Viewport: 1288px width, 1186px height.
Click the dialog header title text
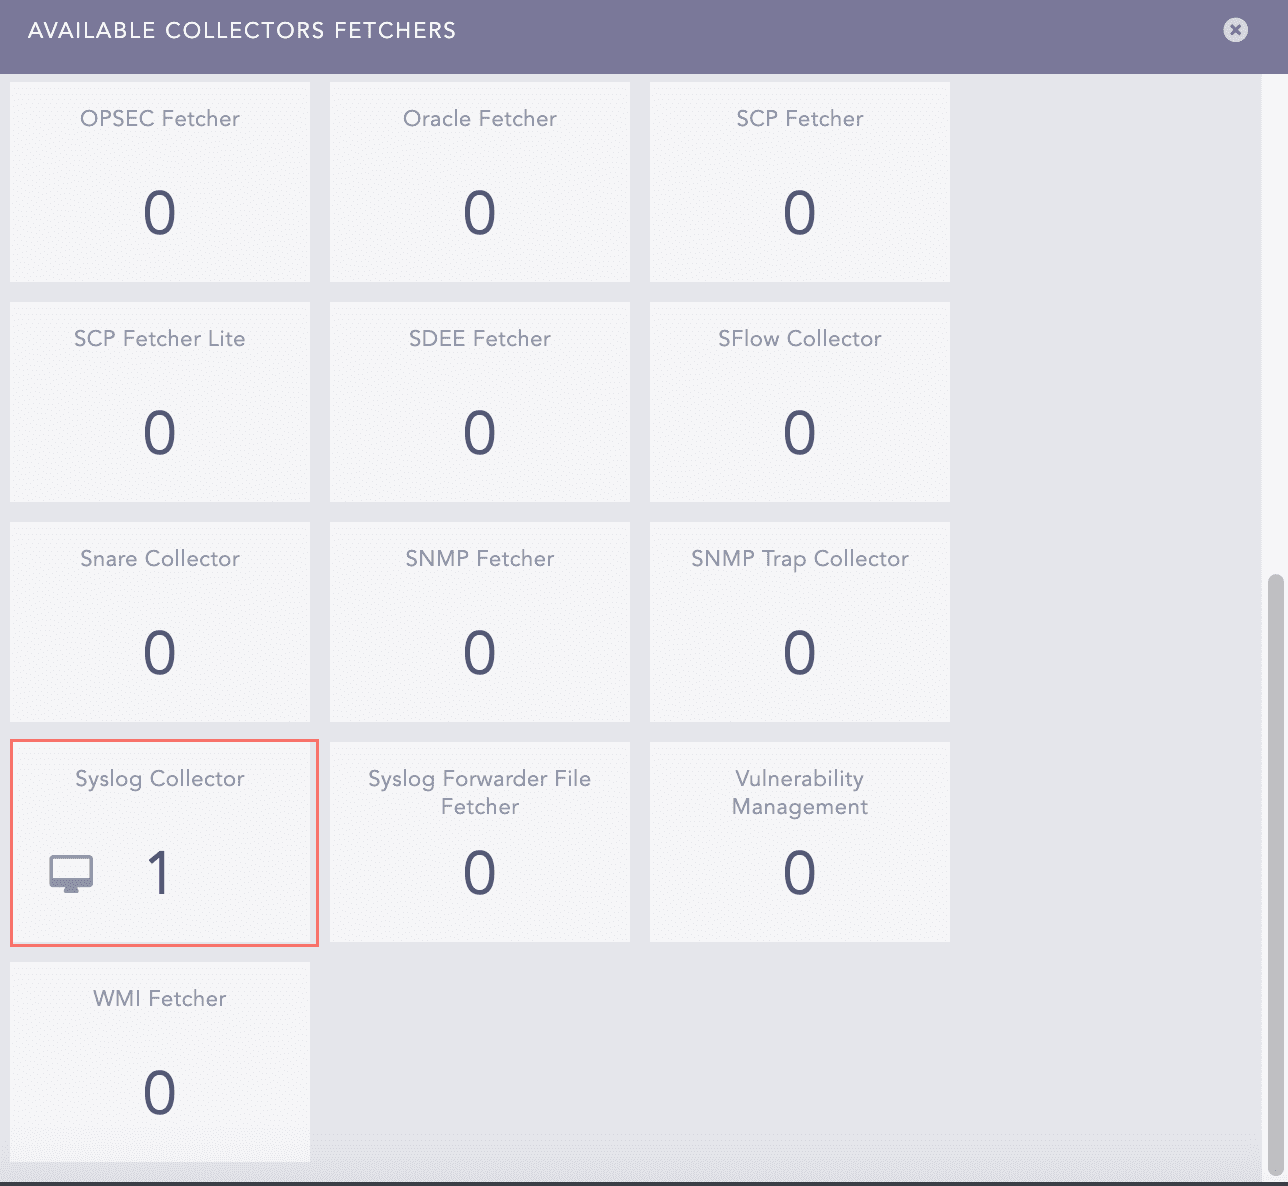pyautogui.click(x=242, y=31)
